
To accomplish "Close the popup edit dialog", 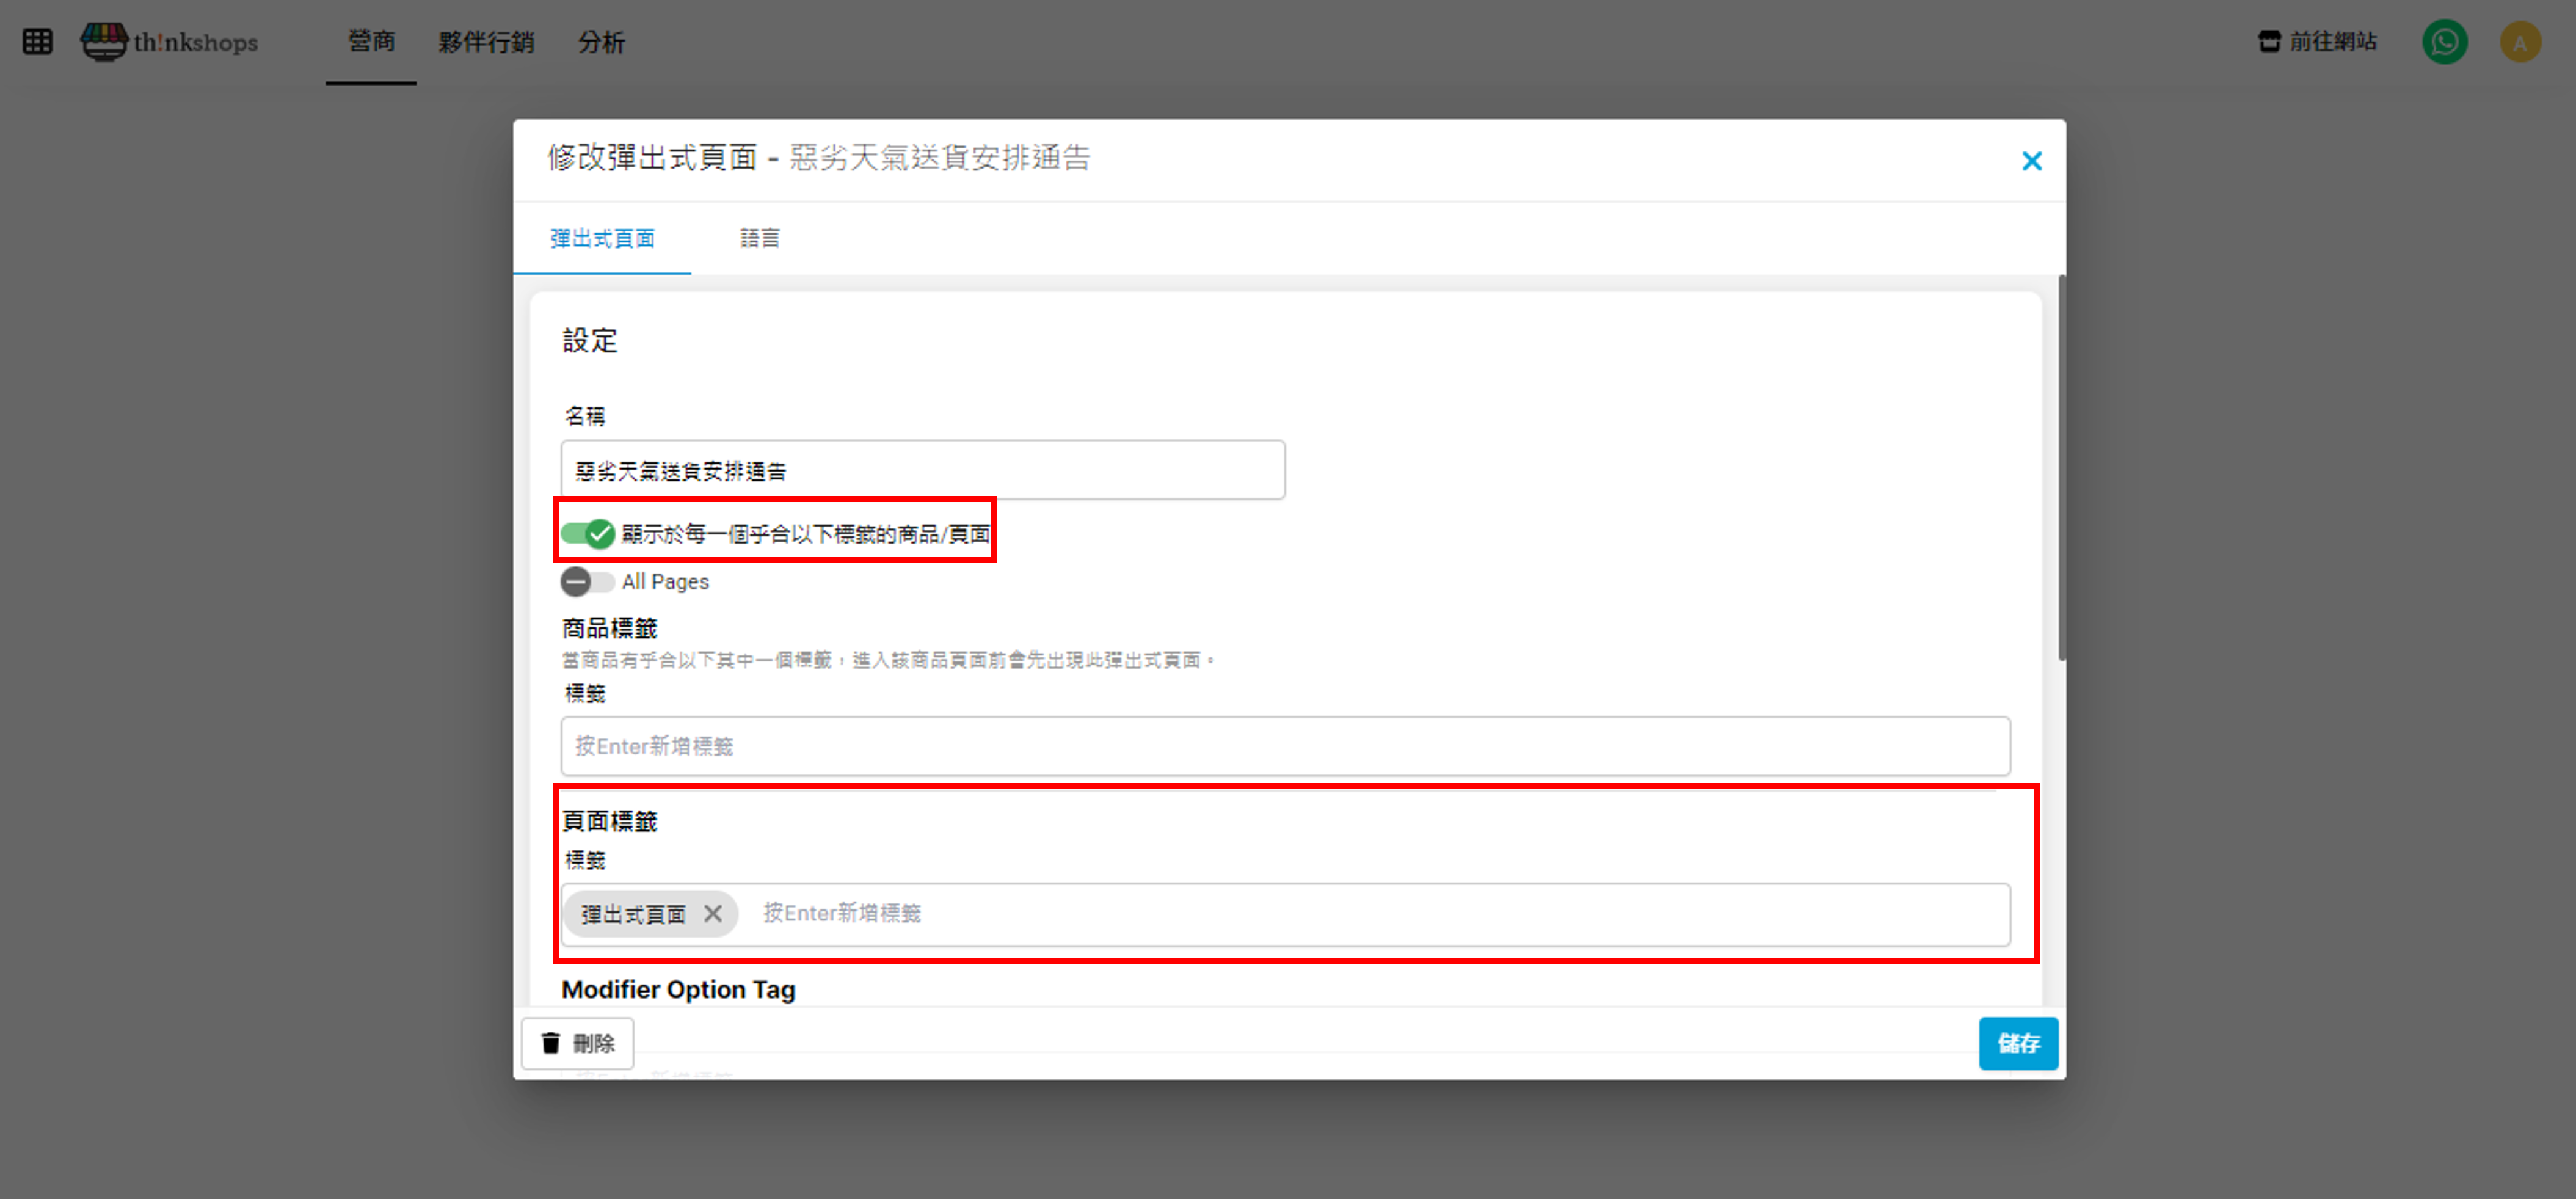I will pos(2031,161).
